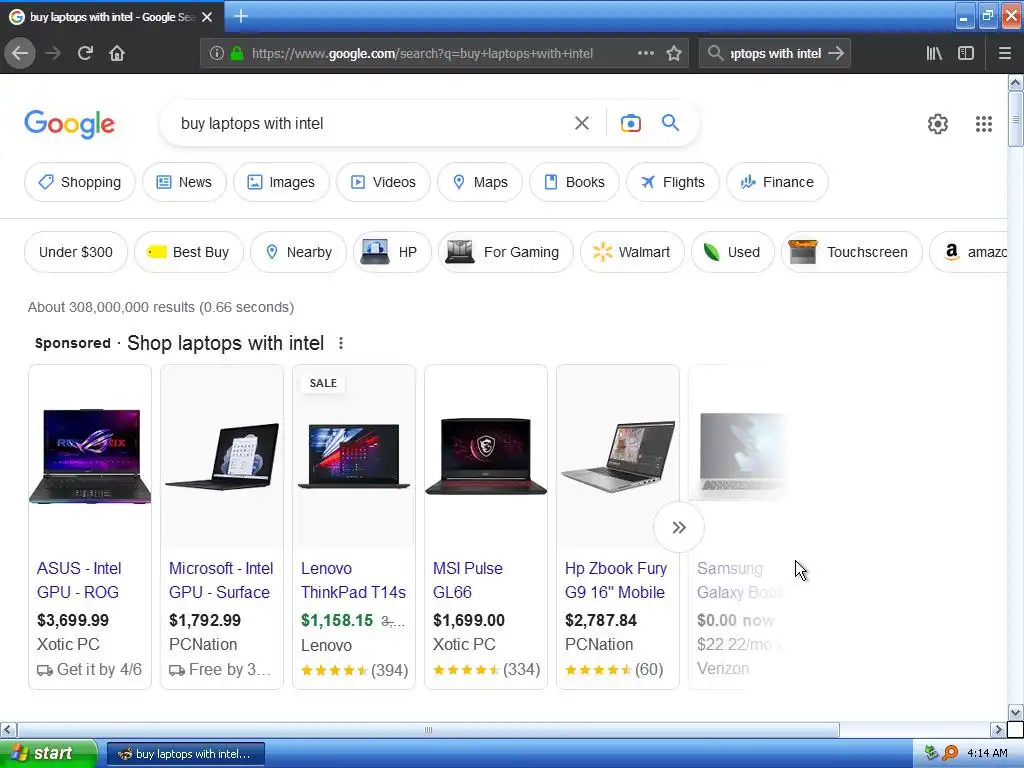This screenshot has width=1024, height=768.
Task: Click the horizontal scrollbar right arrow
Action: (998, 729)
